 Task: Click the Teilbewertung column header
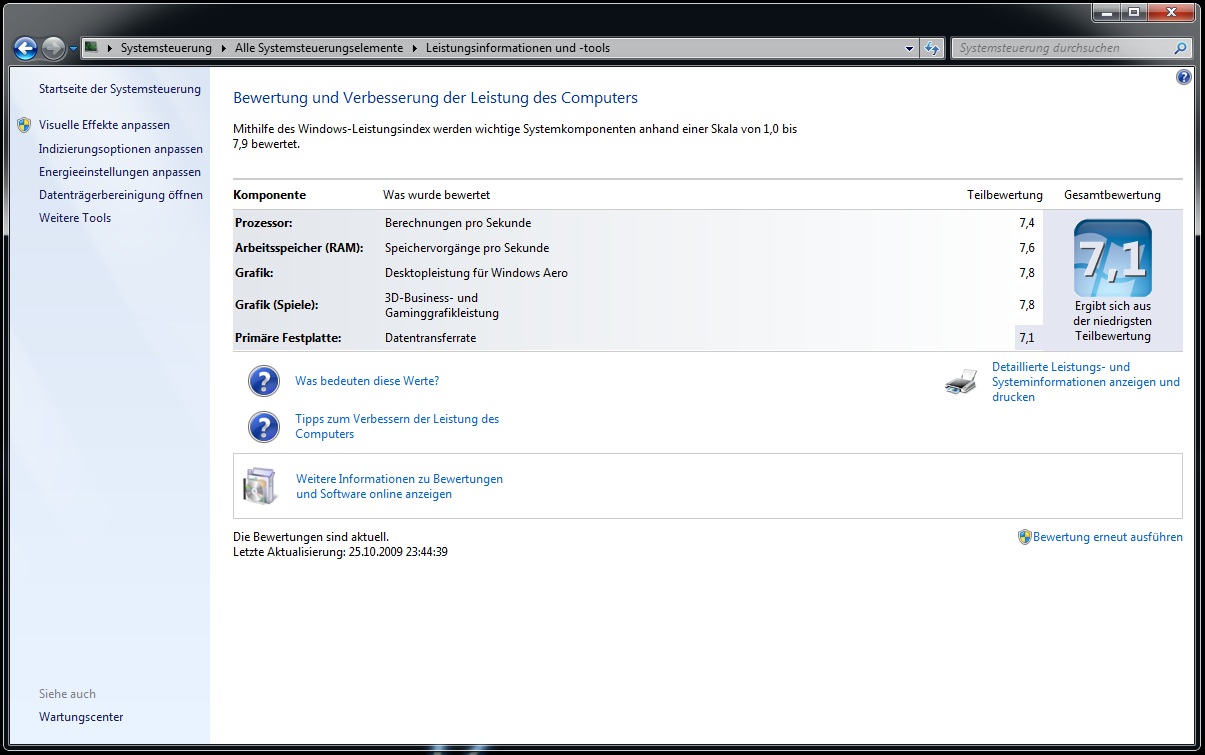coord(1004,195)
